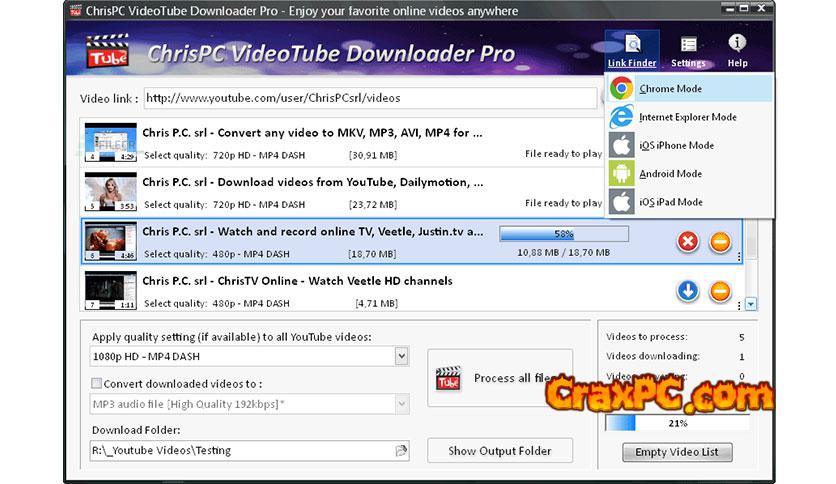Viewport: 836px width, 484px height.
Task: Open quality selector 720p HD for Download videos row
Action: (259, 204)
